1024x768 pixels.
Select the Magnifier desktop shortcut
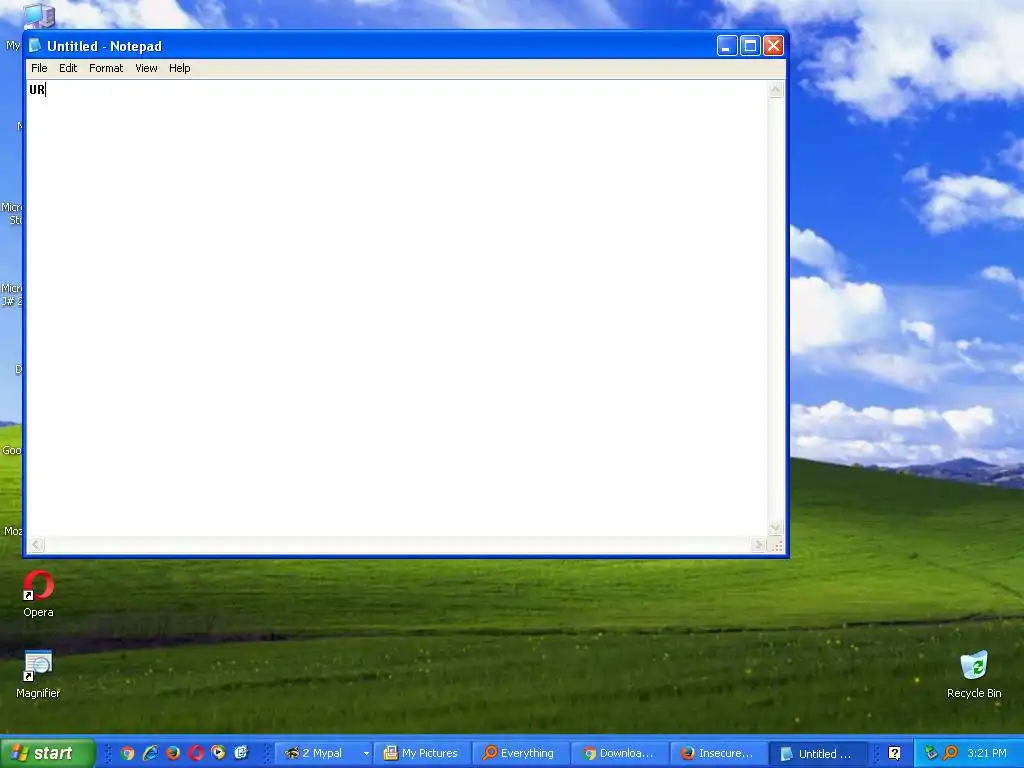tap(38, 675)
